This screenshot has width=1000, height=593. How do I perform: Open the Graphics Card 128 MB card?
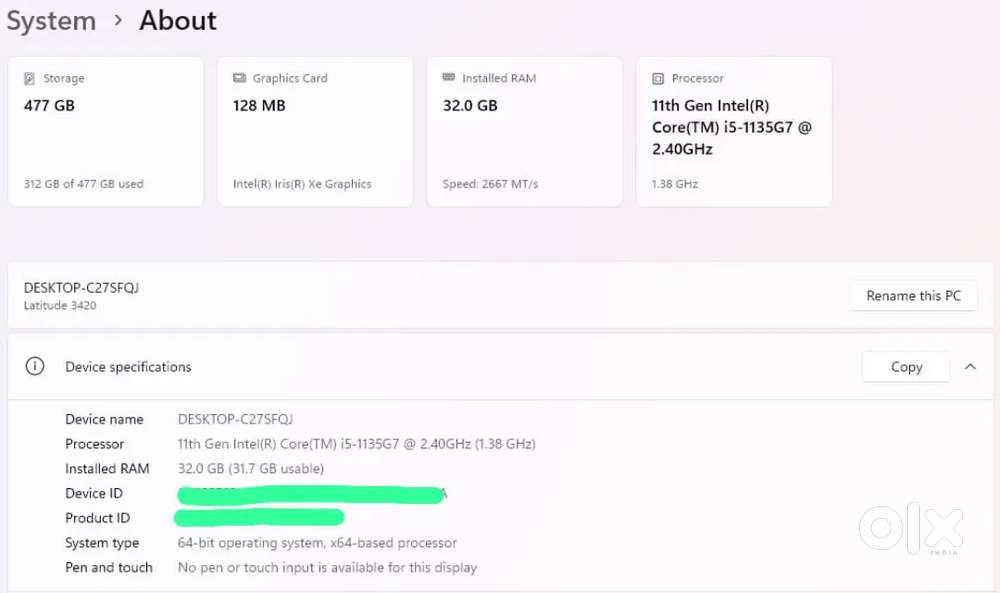point(315,132)
